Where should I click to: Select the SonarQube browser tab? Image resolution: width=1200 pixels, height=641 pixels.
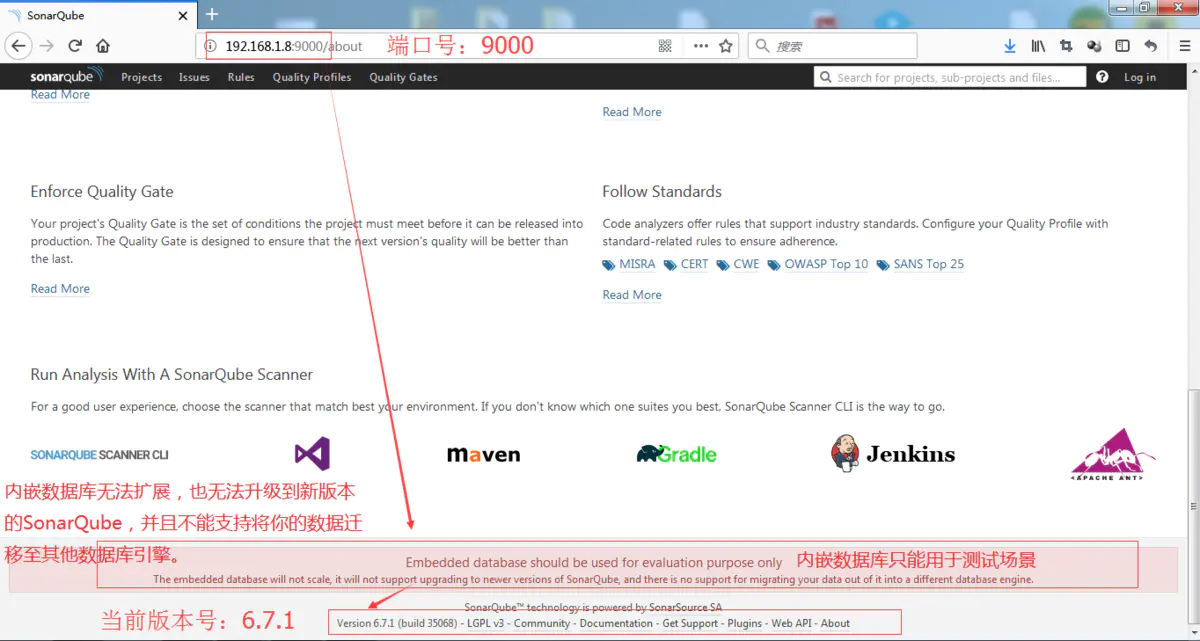coord(100,16)
